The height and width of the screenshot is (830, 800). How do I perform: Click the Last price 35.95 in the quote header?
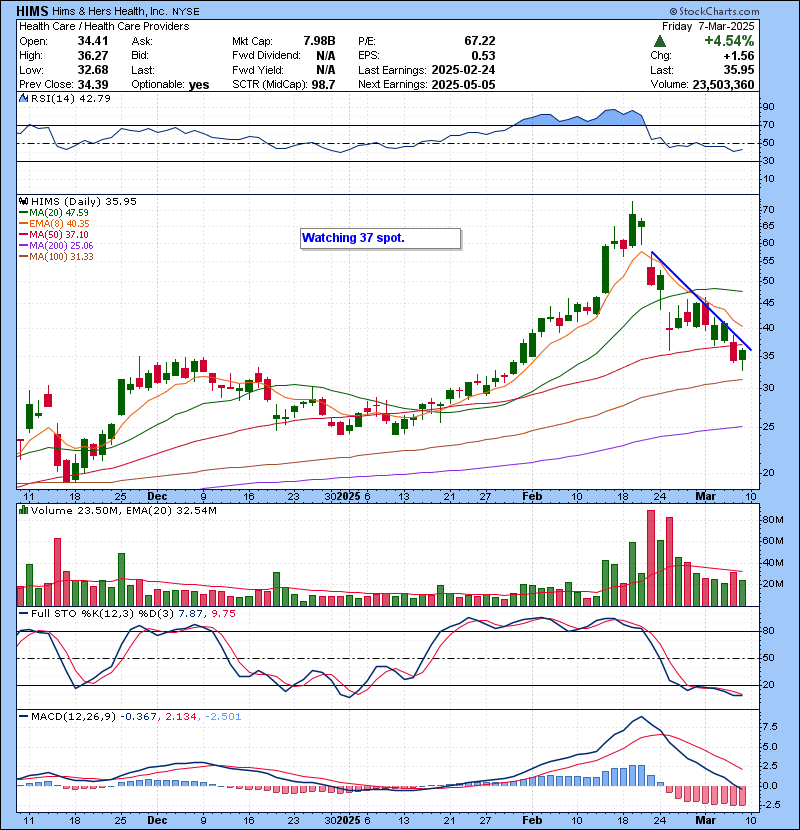coord(739,70)
